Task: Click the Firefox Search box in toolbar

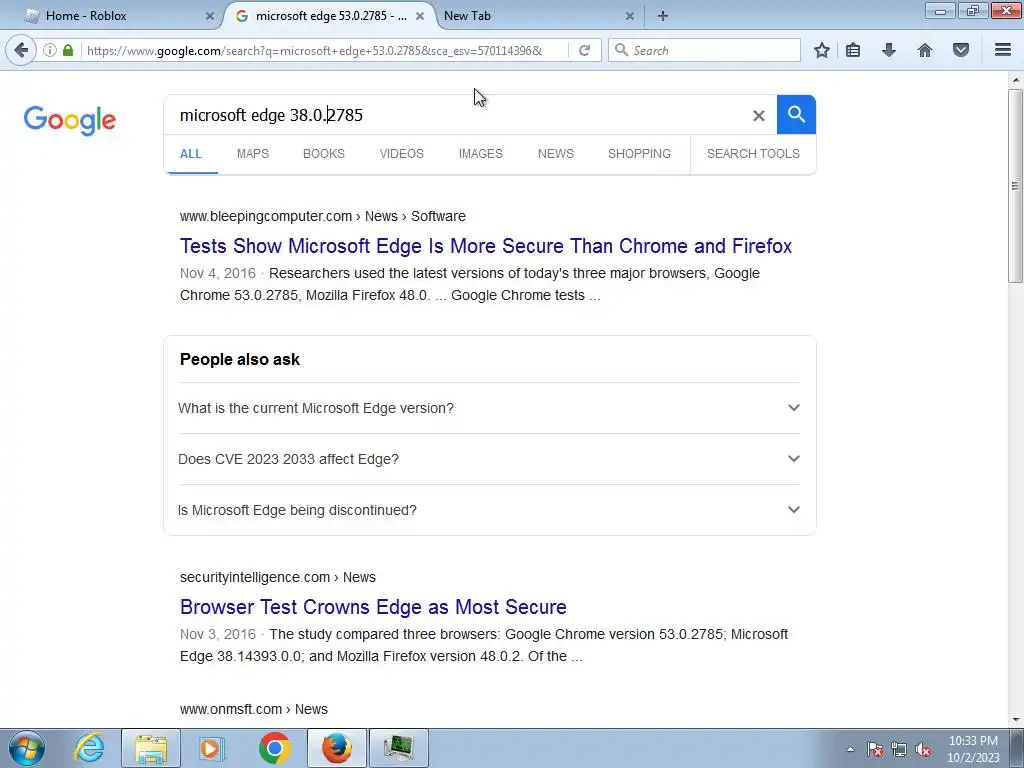Action: coord(705,50)
